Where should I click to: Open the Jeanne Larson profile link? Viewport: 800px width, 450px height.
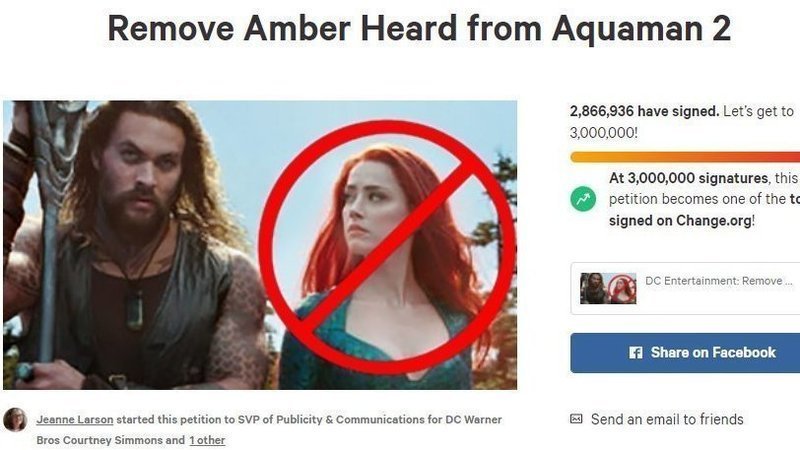coord(75,419)
